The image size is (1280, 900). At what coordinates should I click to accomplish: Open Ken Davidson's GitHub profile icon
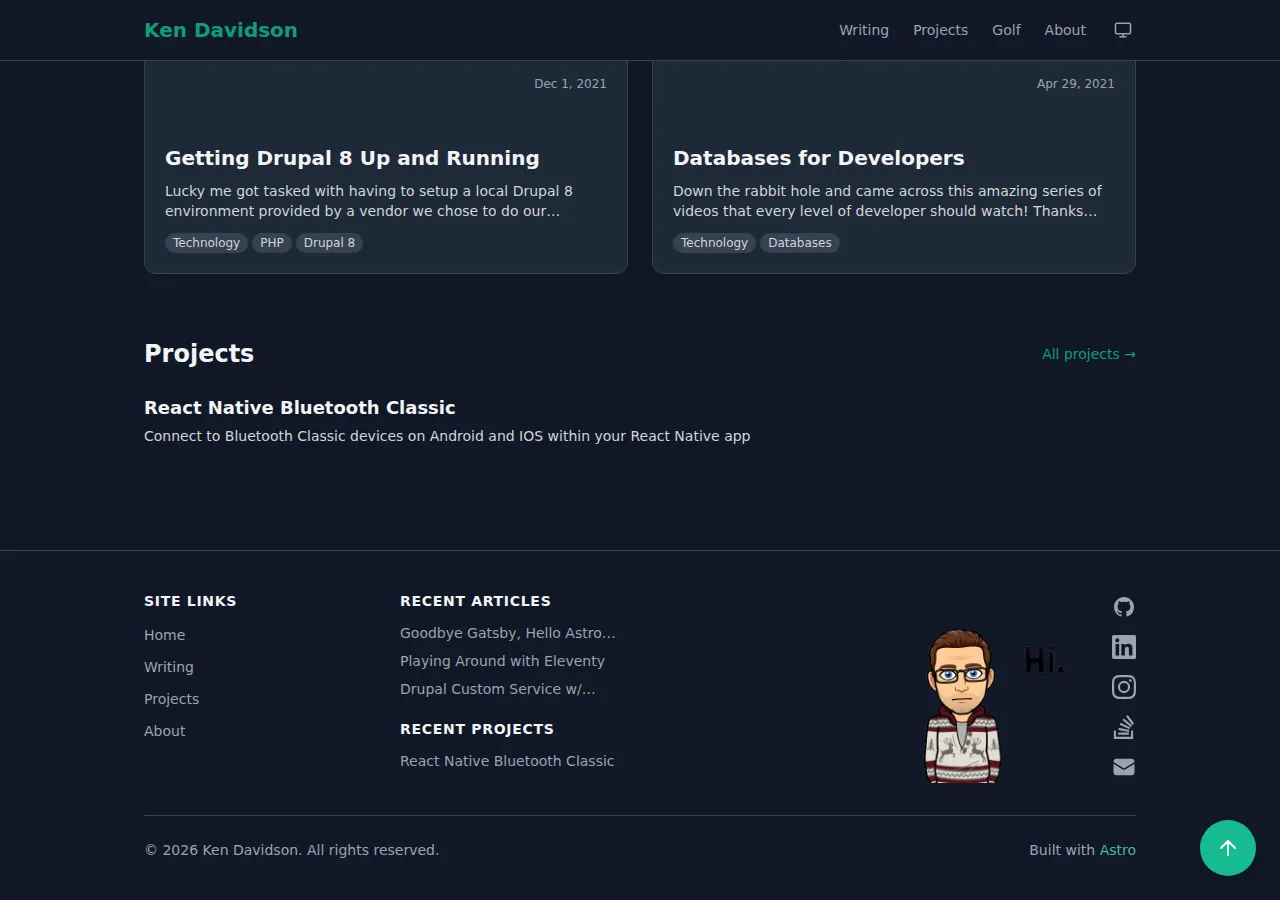1123,607
